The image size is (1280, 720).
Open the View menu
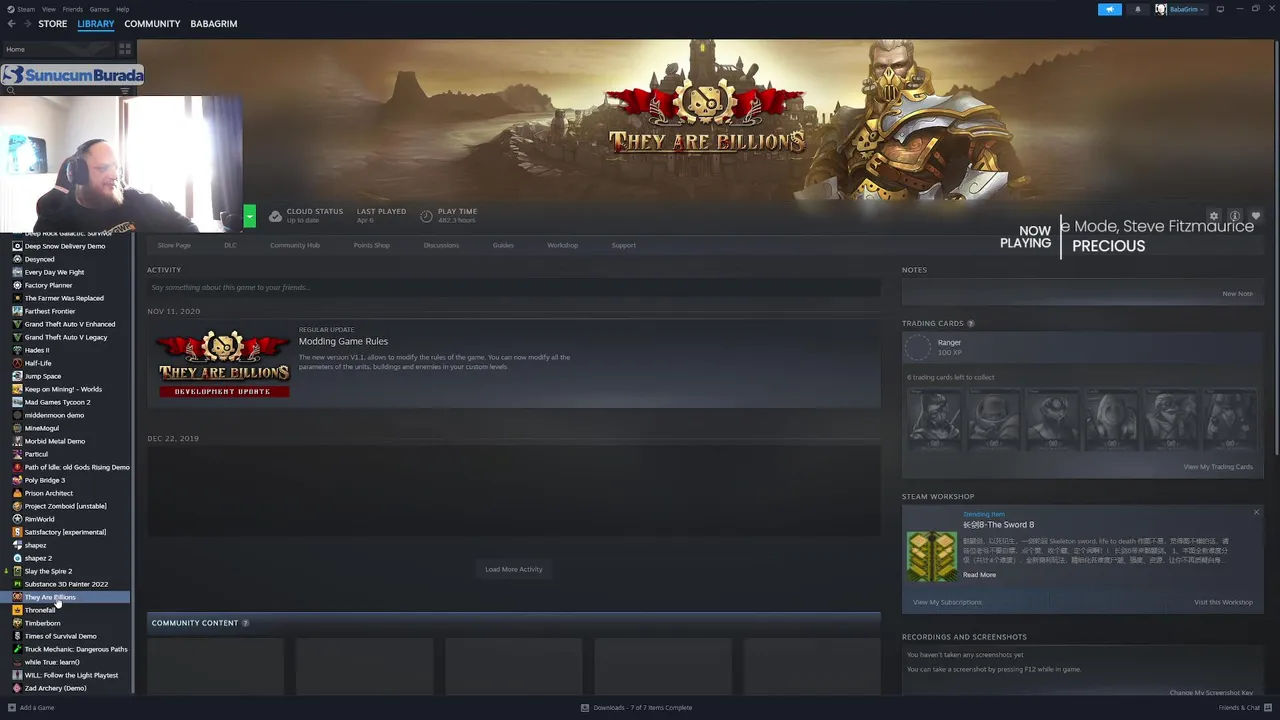49,9
